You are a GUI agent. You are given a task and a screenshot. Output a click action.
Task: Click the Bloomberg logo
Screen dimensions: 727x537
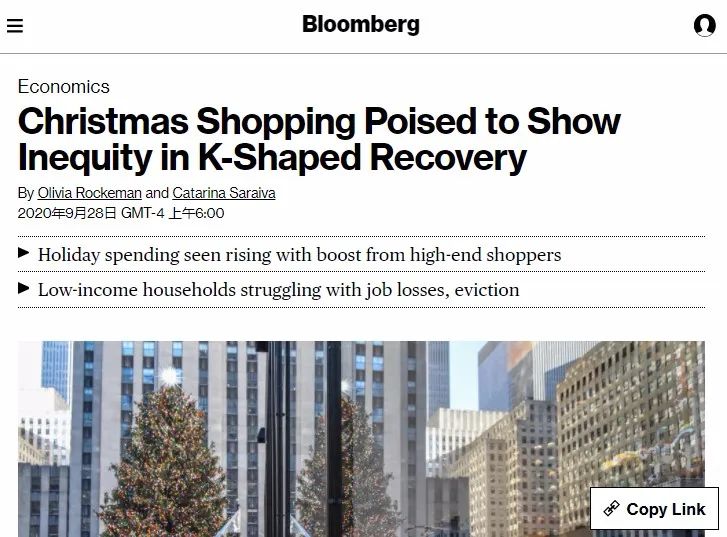tap(361, 24)
